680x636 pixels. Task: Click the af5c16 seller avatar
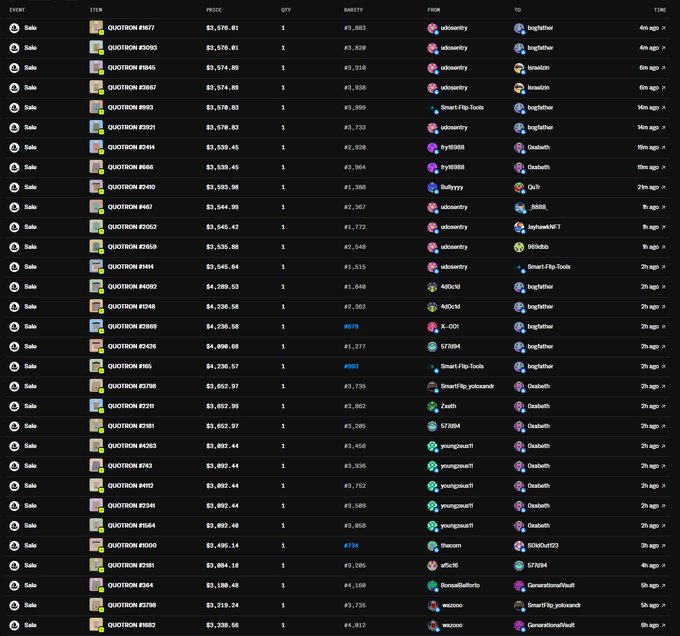(x=432, y=565)
